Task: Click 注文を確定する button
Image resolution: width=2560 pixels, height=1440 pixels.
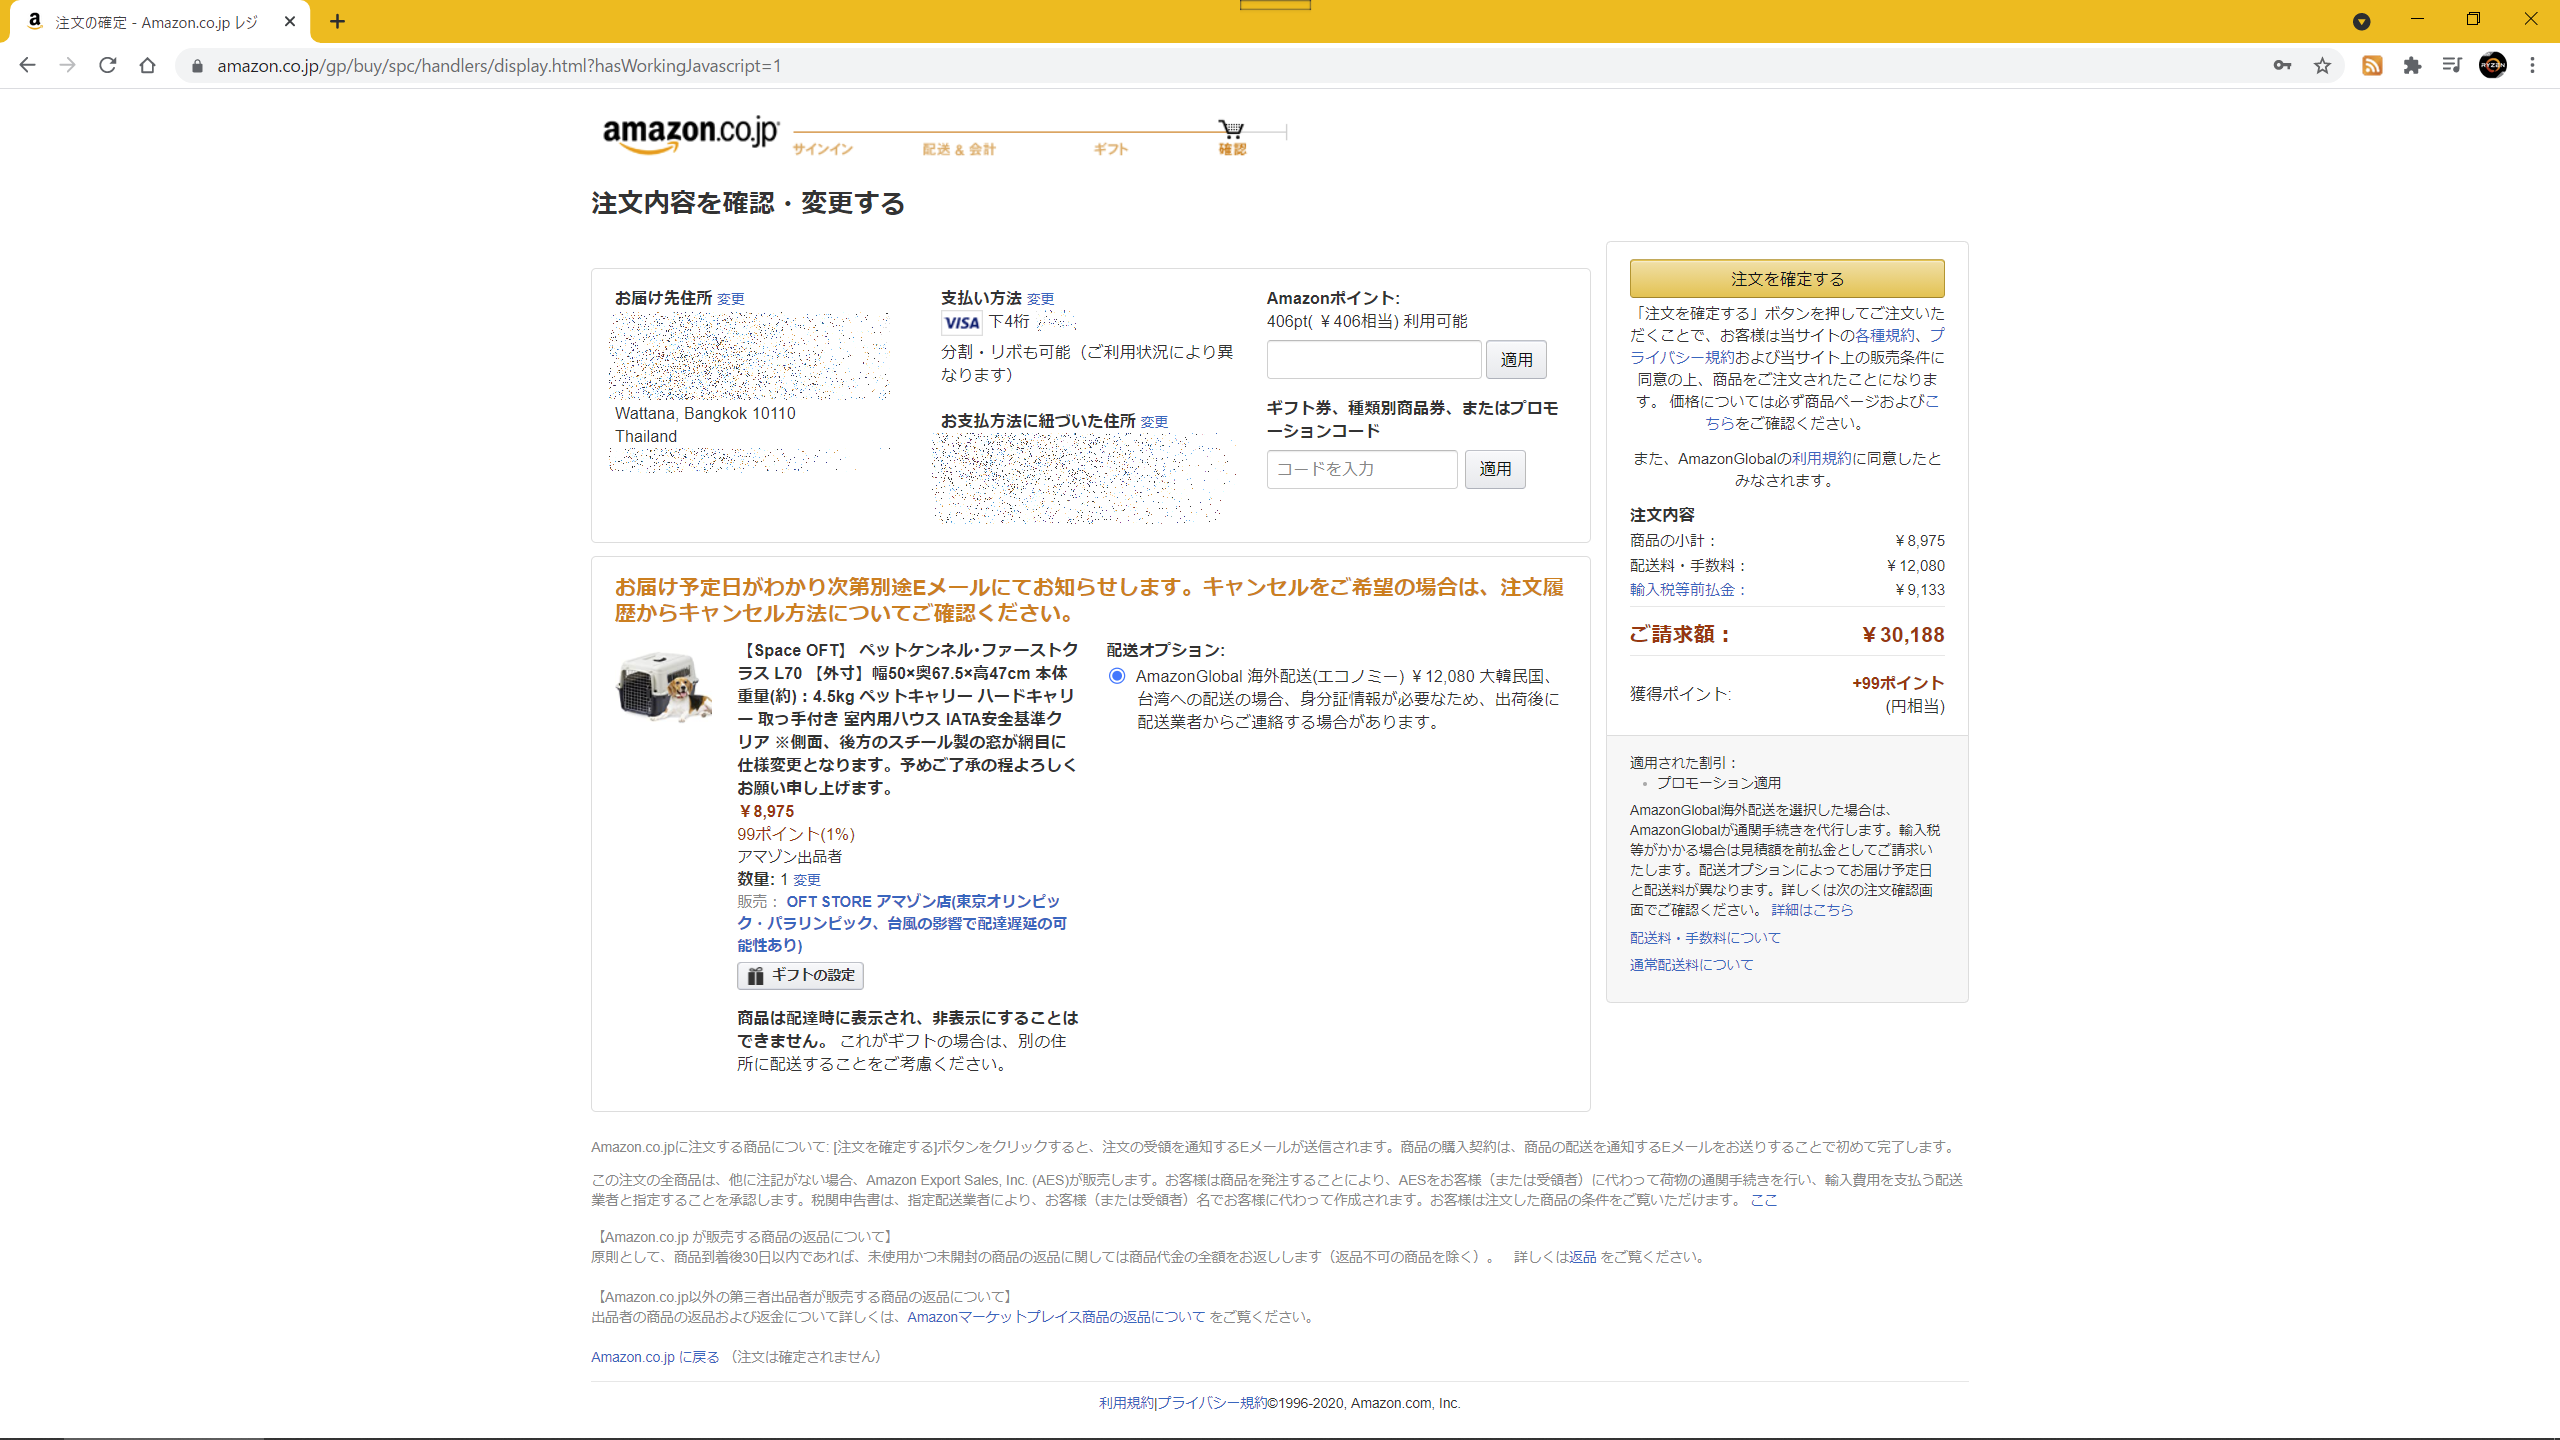Action: coord(1787,278)
